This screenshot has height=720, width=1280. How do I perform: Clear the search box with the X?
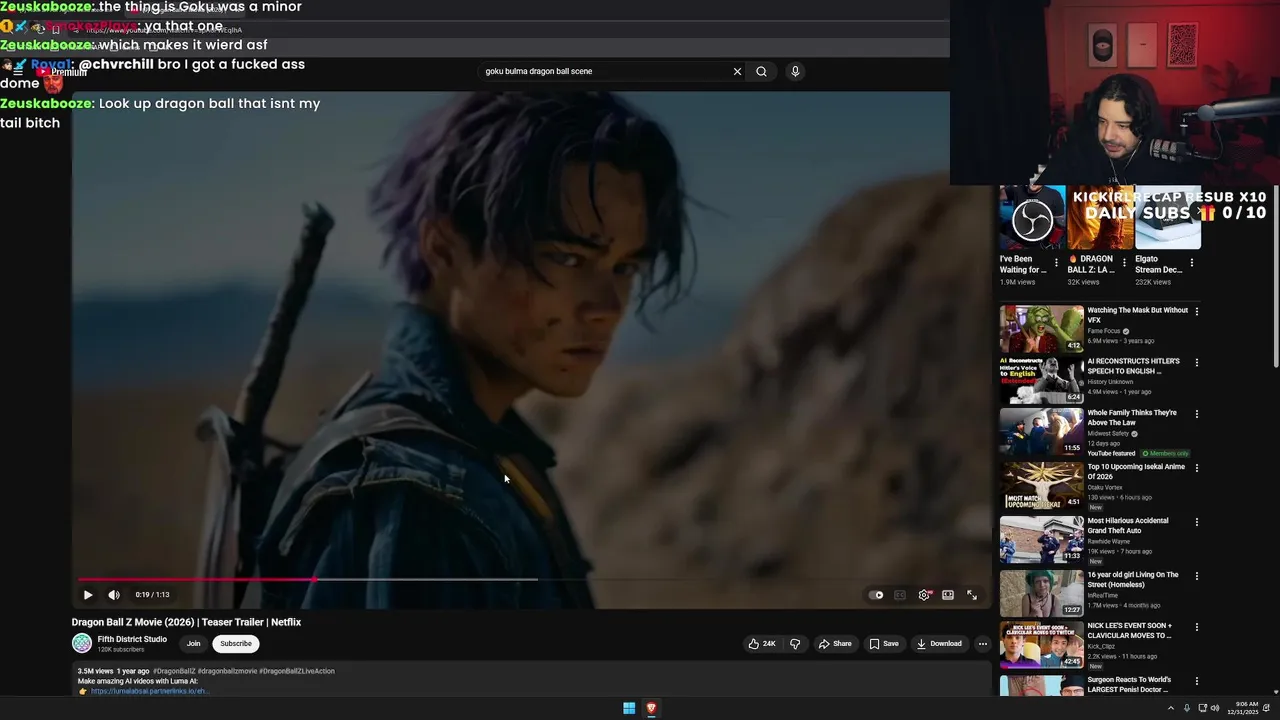click(x=737, y=71)
